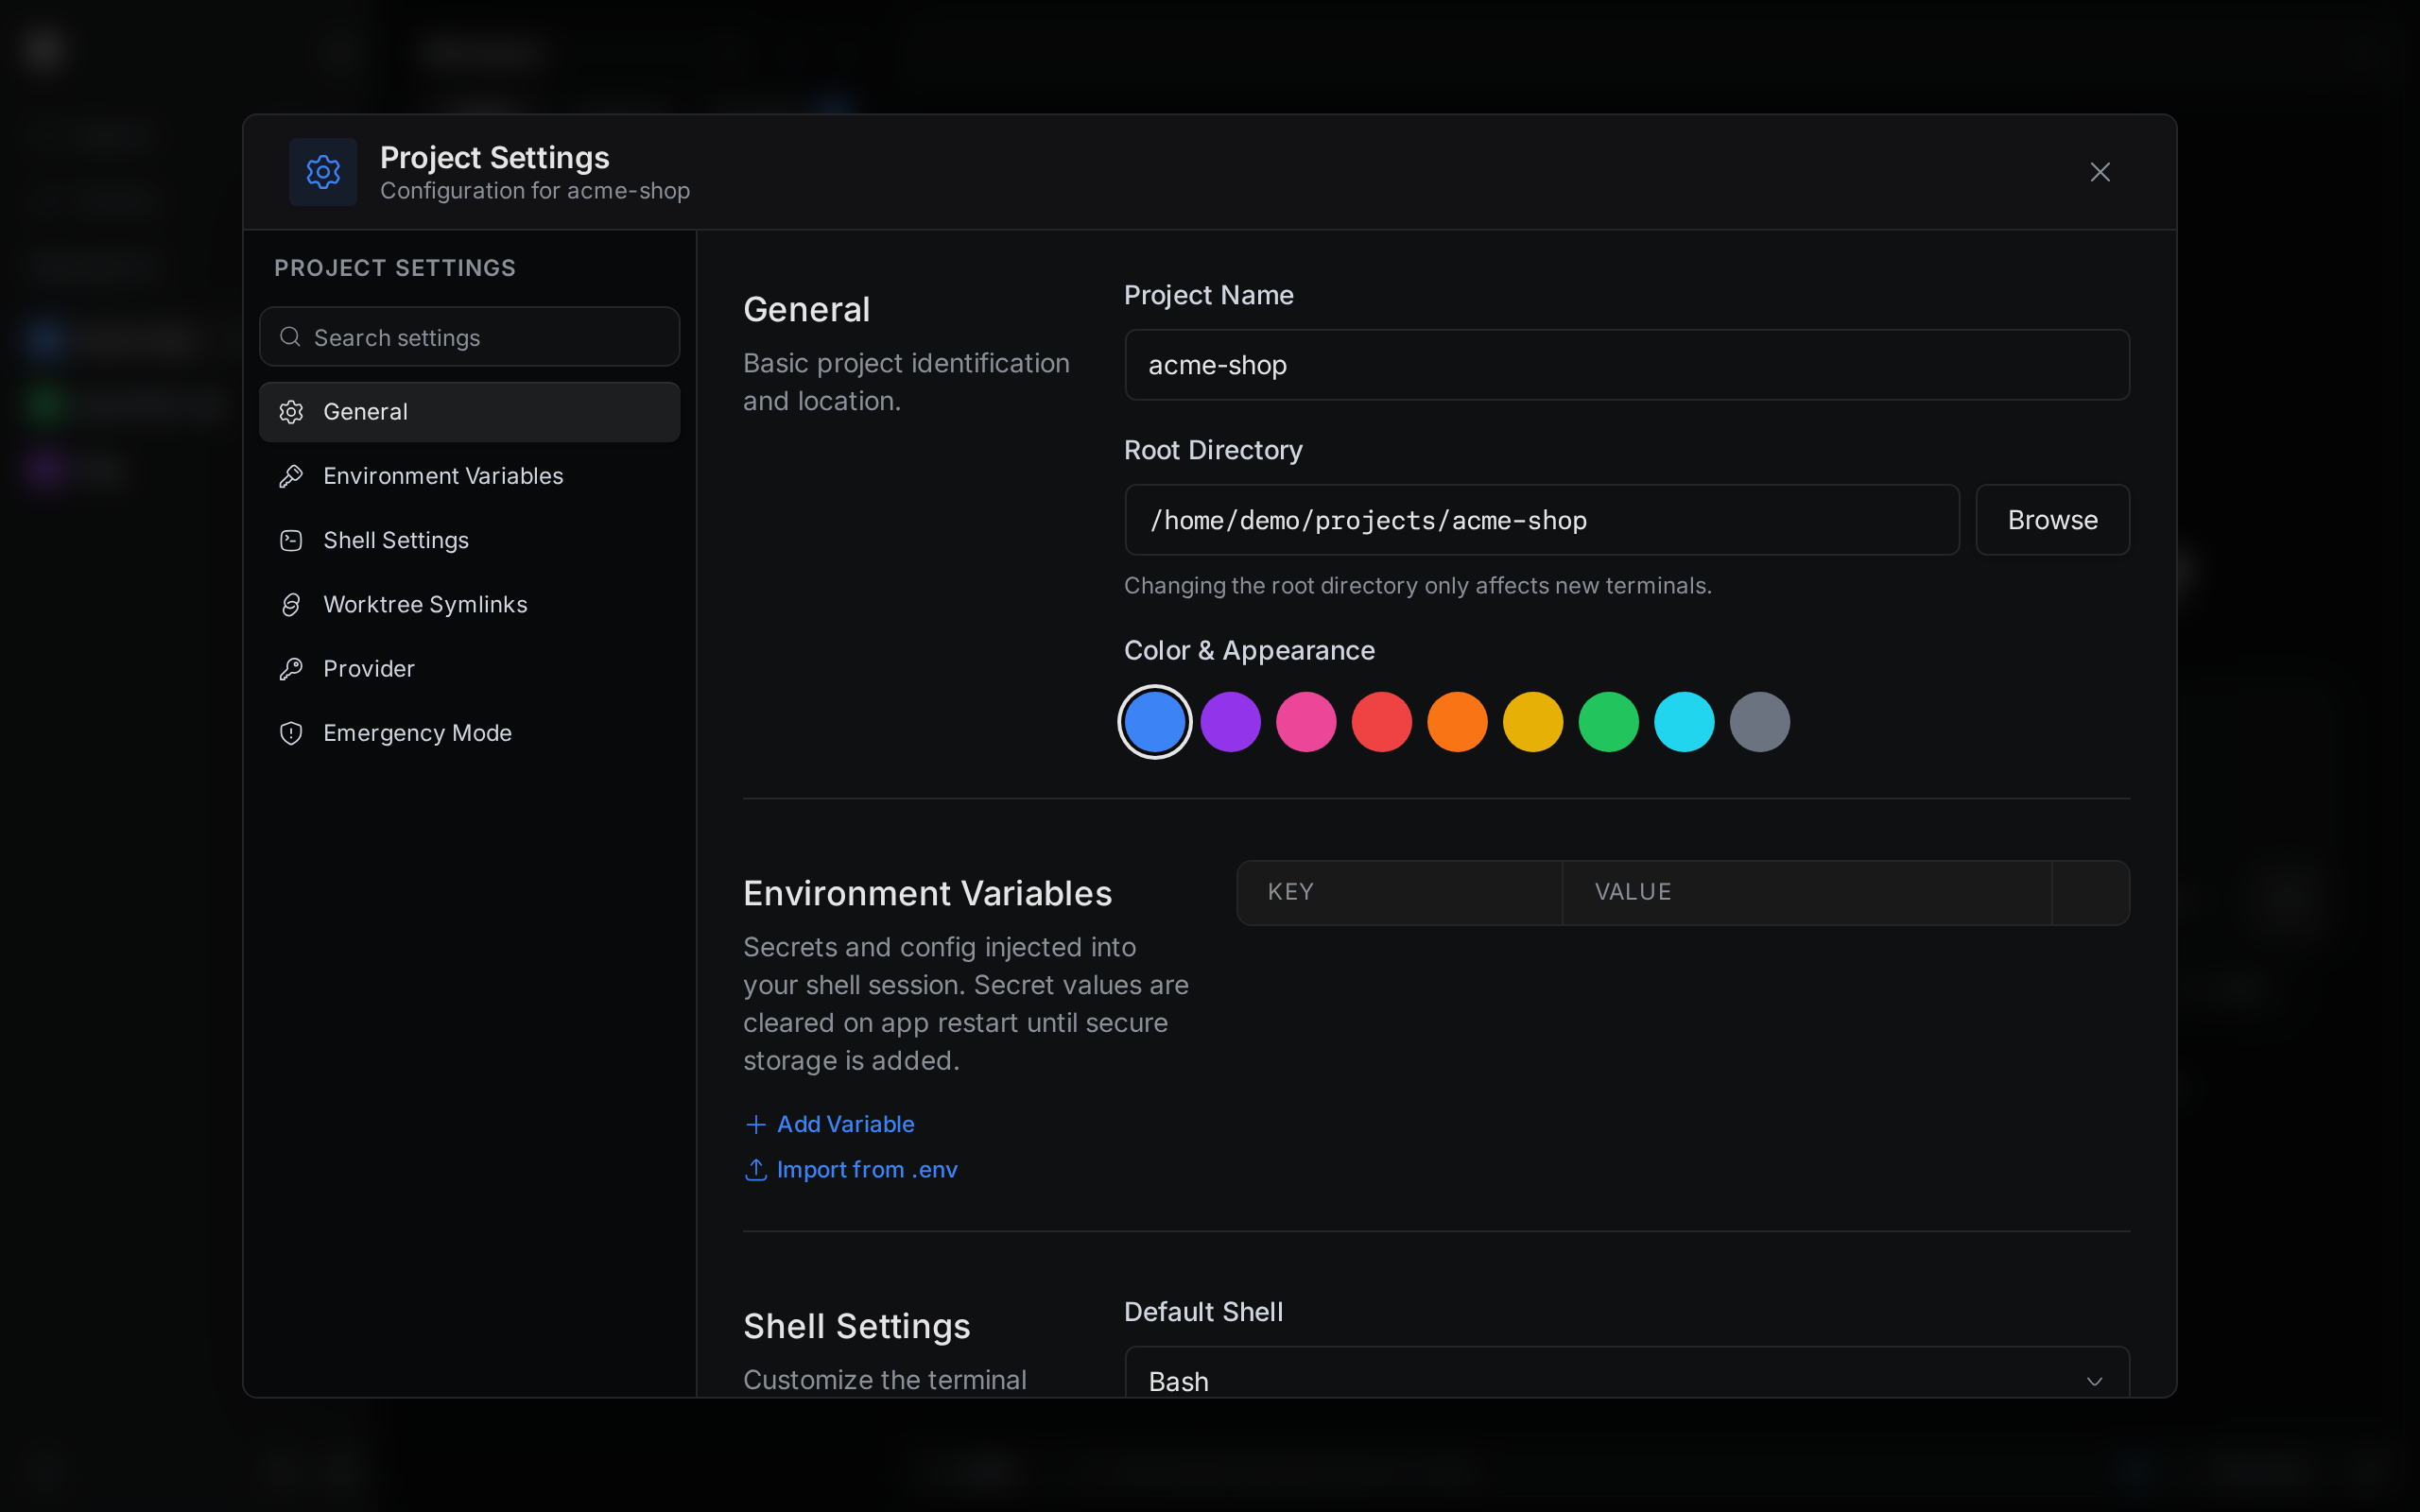Screen dimensions: 2420x1512
Task: Set project color to green
Action: pyautogui.click(x=1609, y=722)
